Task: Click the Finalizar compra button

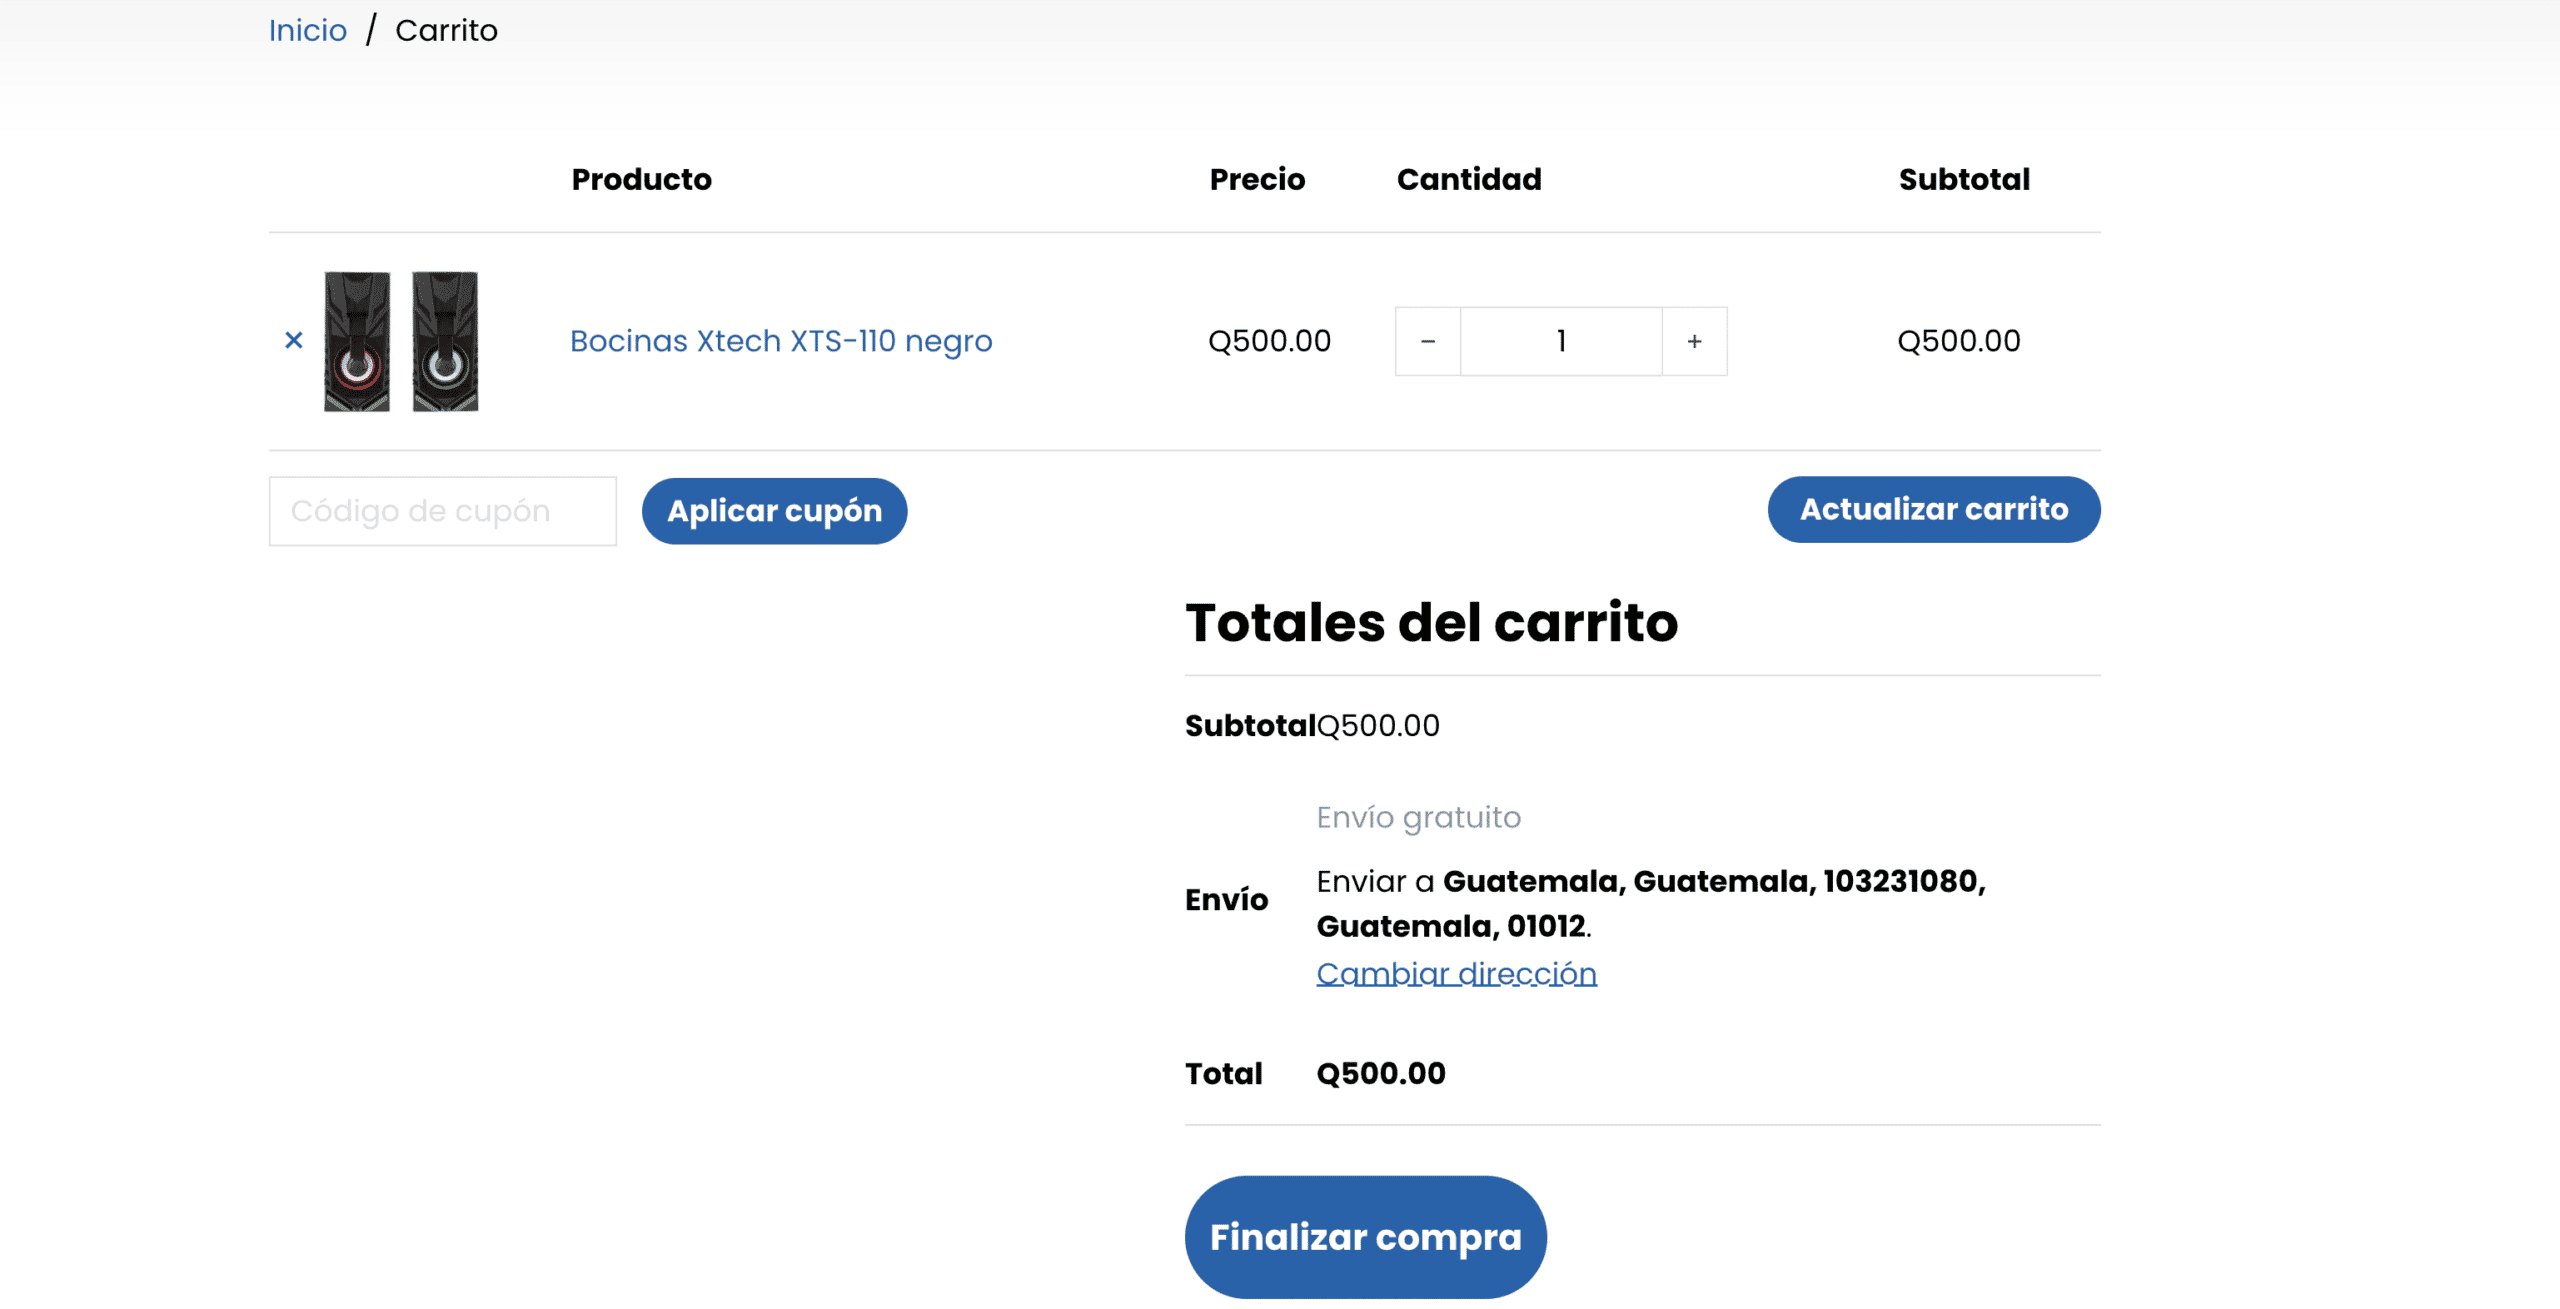Action: pos(1365,1237)
